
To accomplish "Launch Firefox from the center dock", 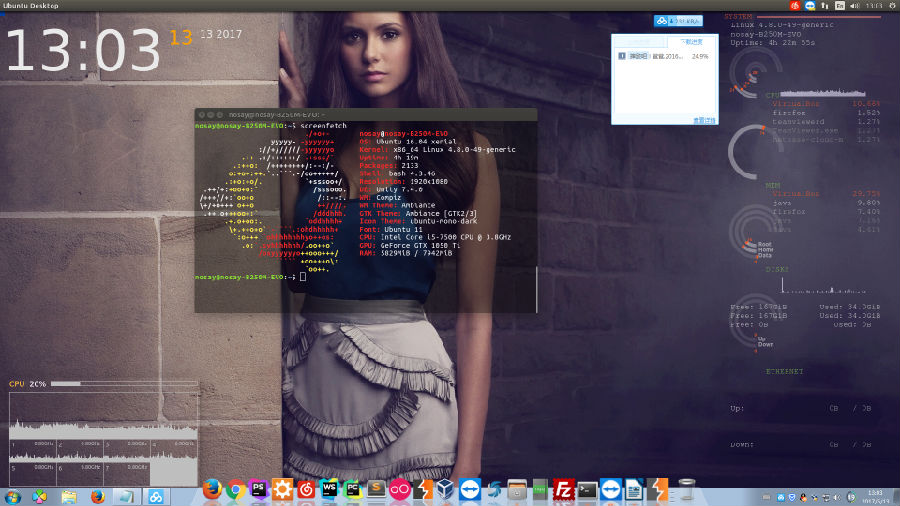I will point(212,490).
